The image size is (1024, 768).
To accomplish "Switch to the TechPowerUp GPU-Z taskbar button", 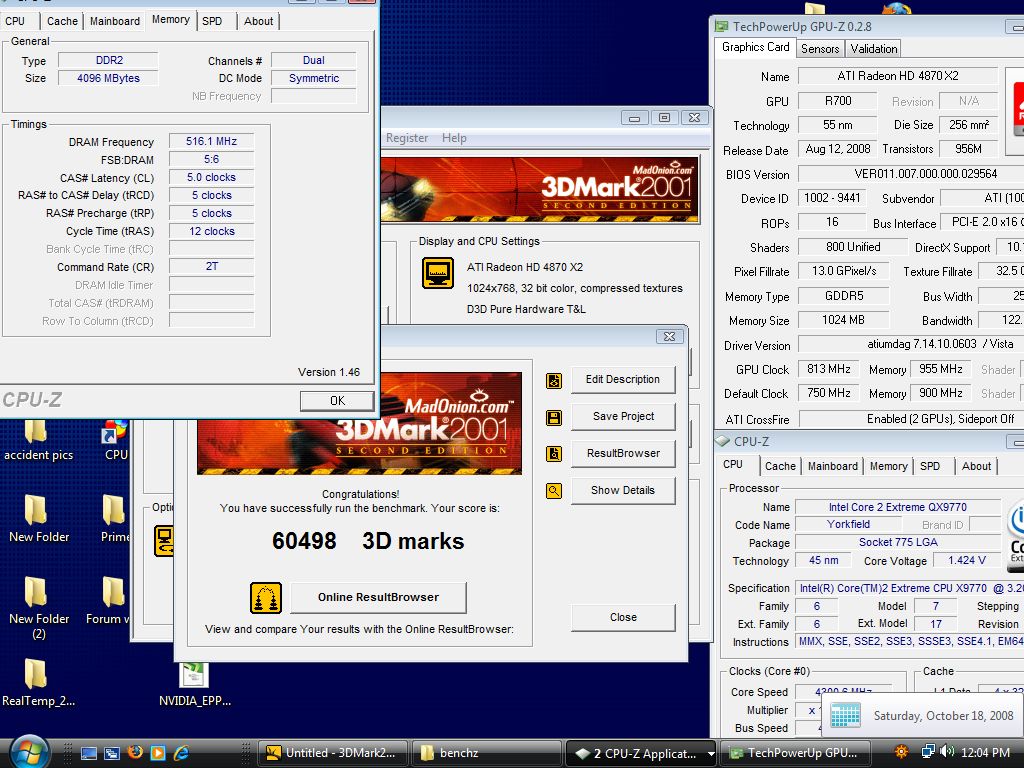I will point(796,753).
